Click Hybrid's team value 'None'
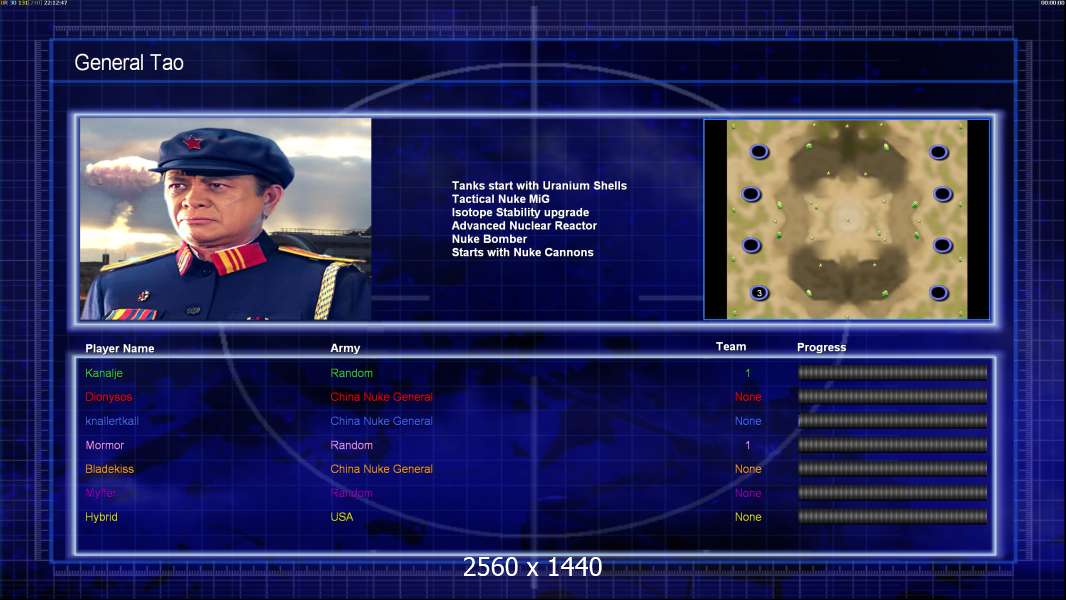The width and height of the screenshot is (1066, 600). 748,517
